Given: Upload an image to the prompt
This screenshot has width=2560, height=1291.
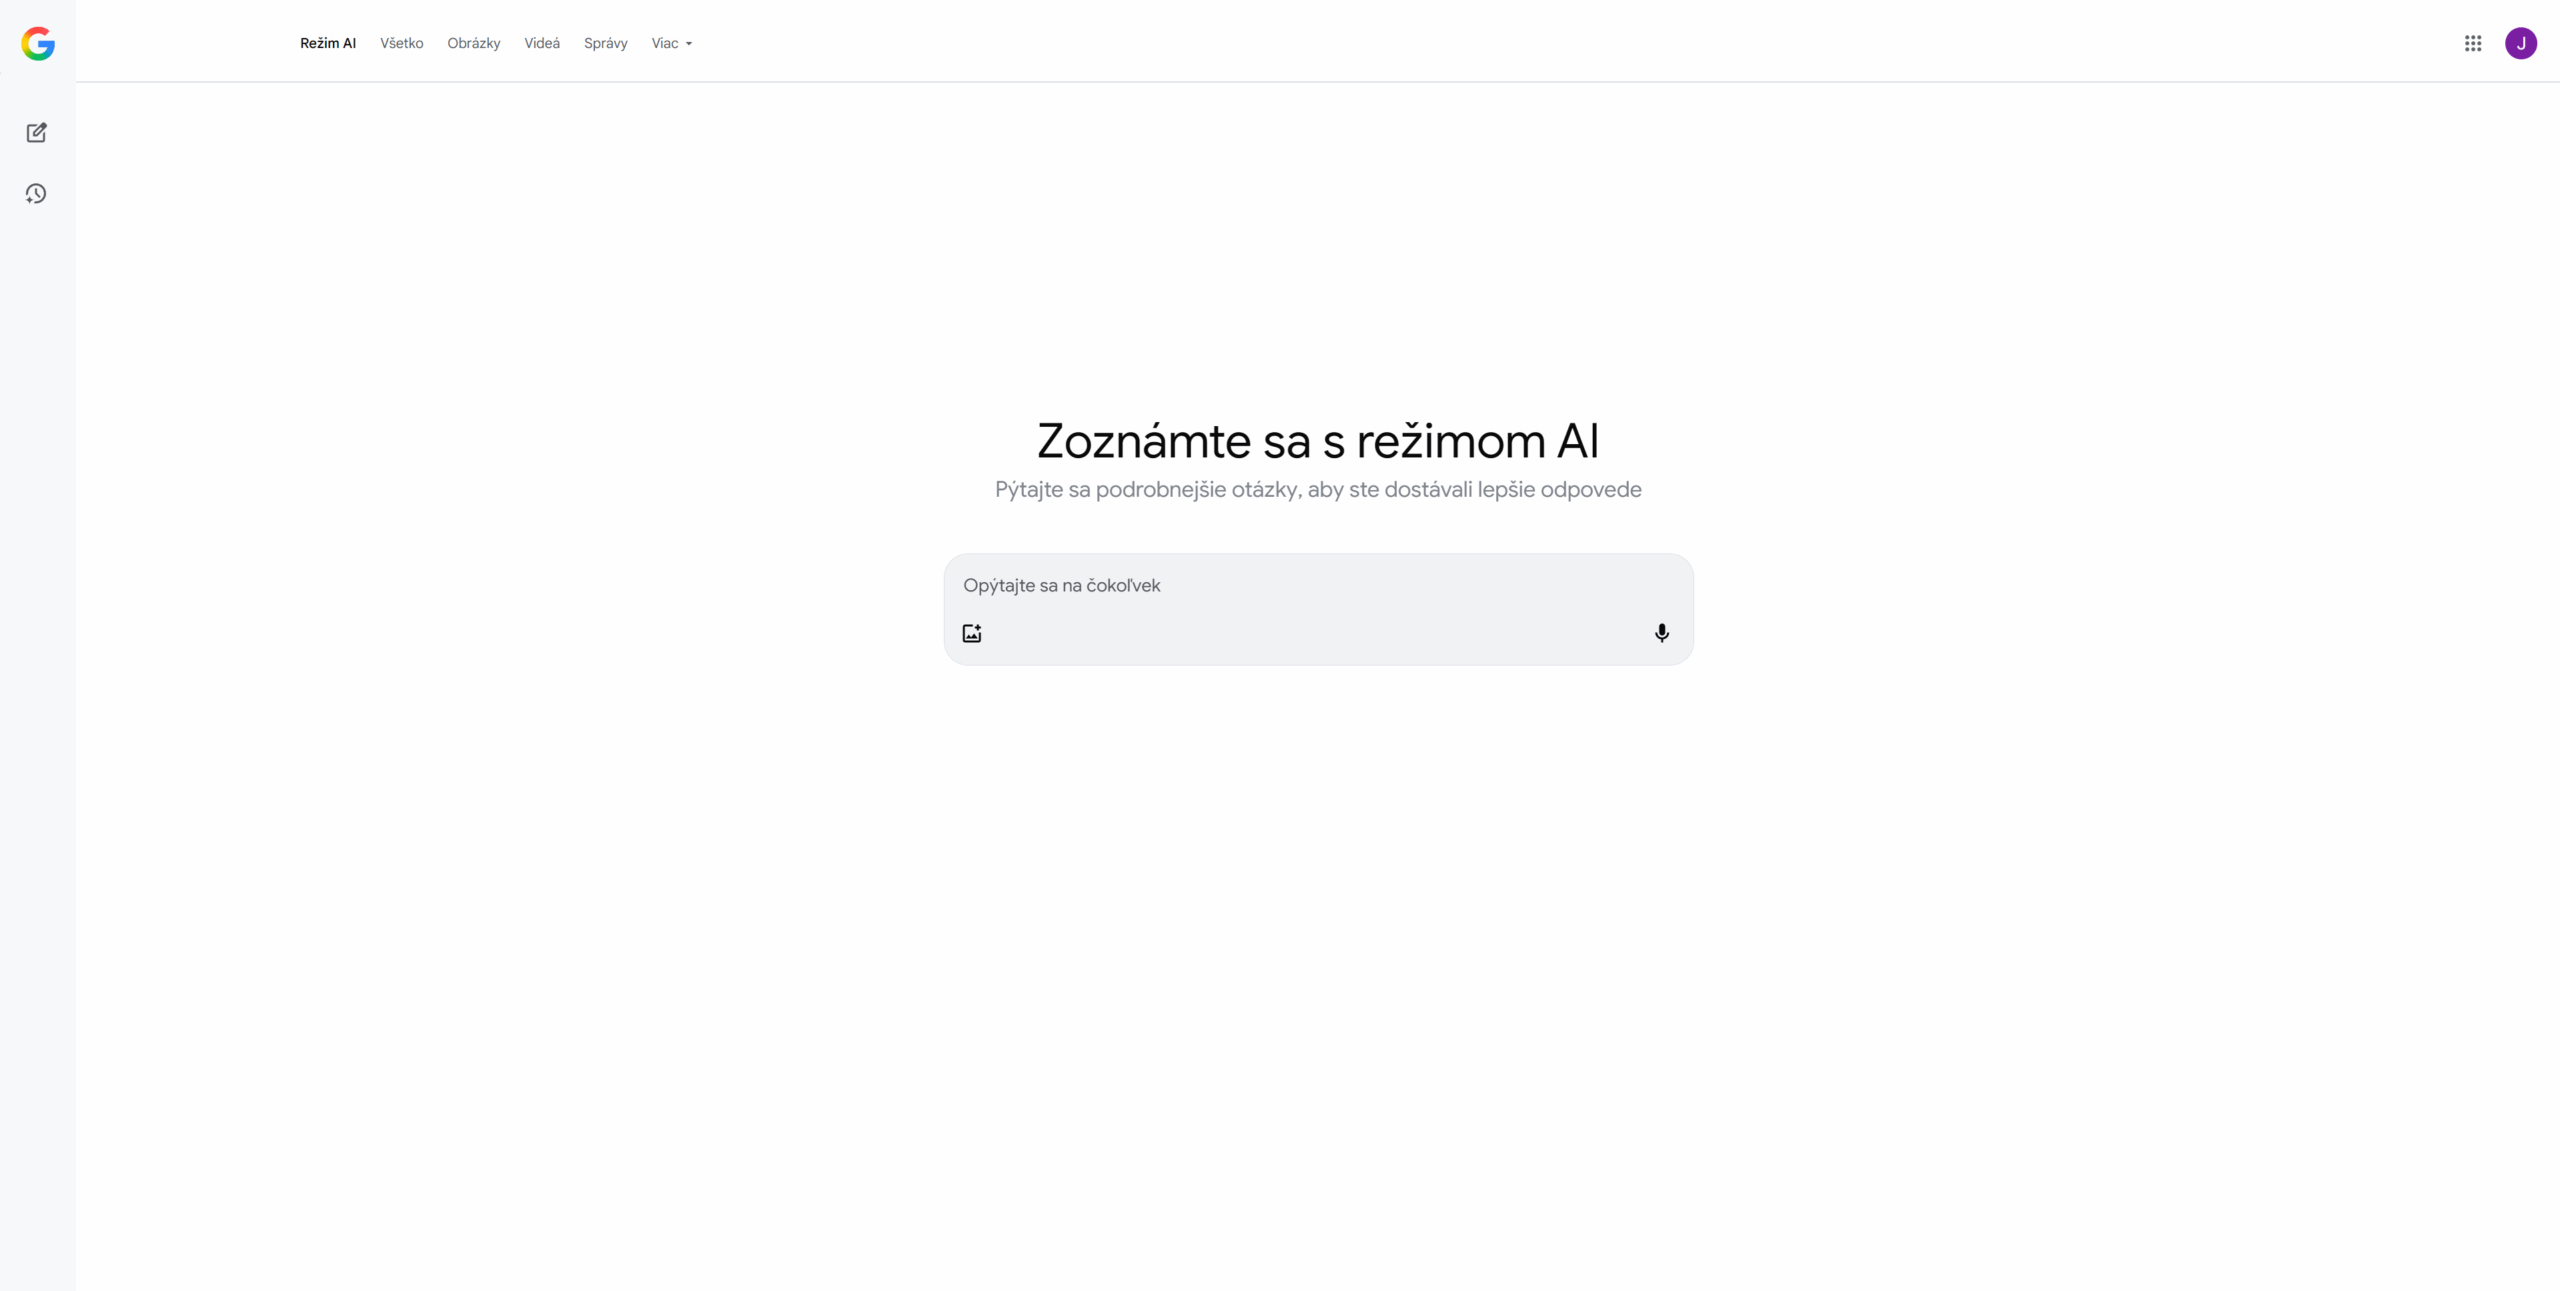Looking at the screenshot, I should point(972,633).
